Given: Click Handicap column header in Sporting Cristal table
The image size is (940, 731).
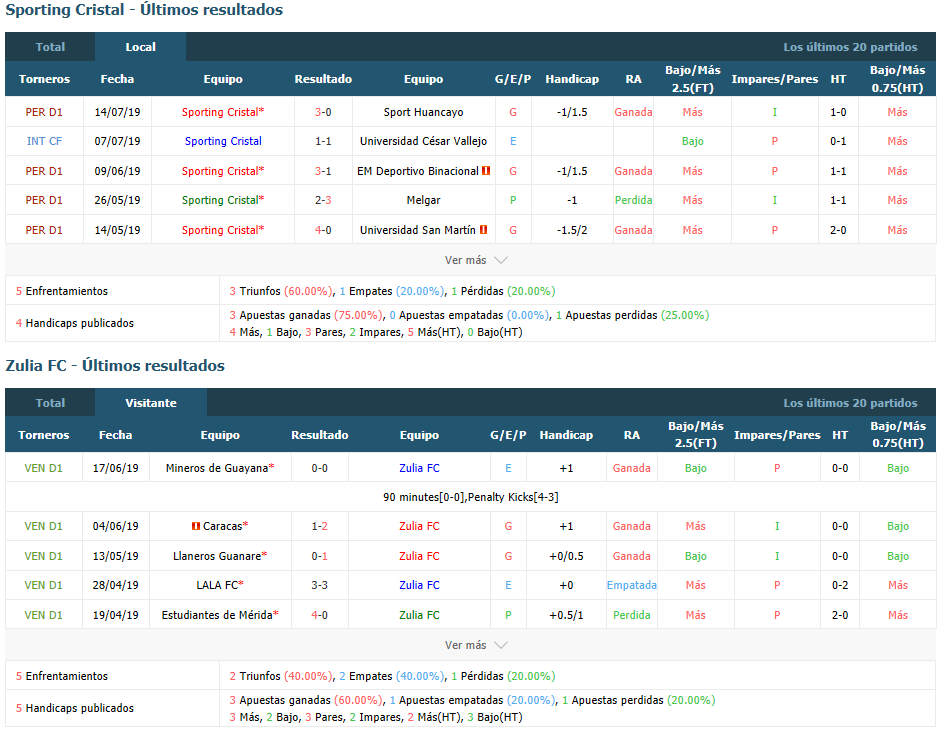Looking at the screenshot, I should [x=572, y=79].
